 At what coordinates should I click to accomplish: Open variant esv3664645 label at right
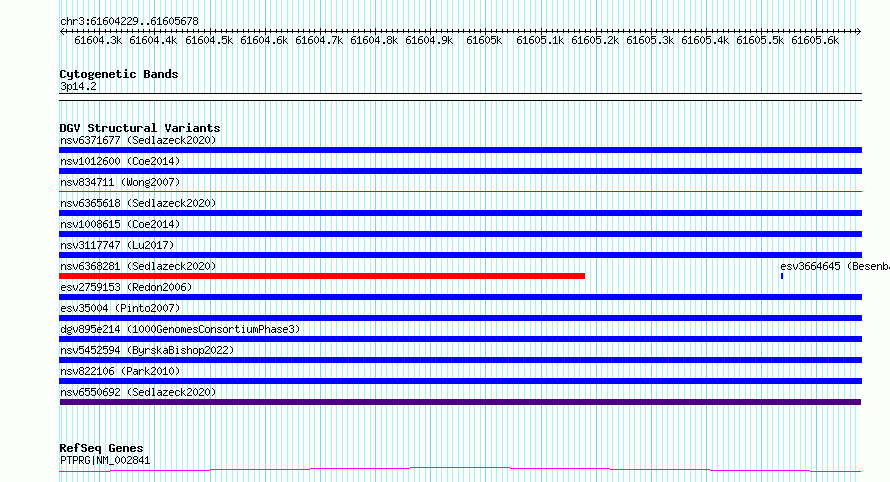(x=834, y=266)
